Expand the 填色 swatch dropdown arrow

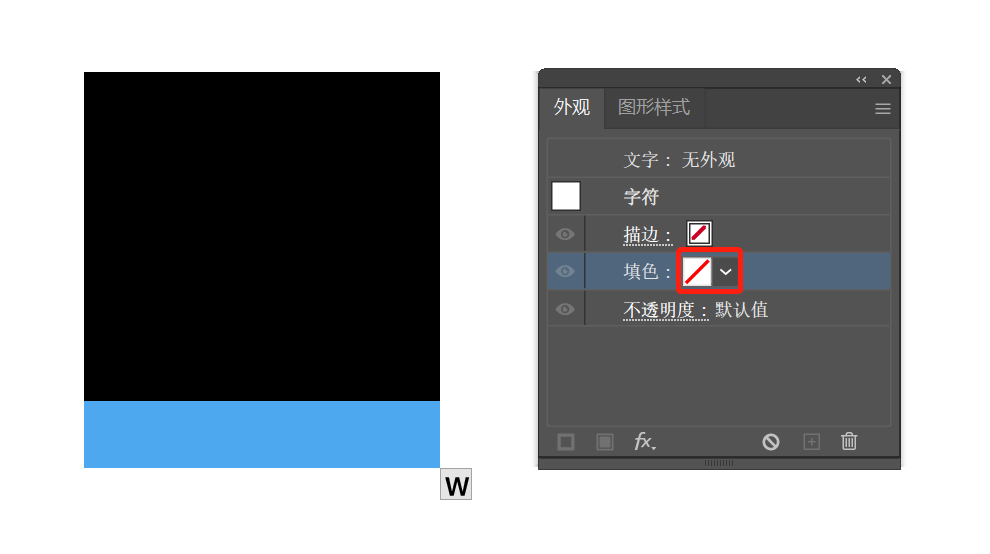726,272
